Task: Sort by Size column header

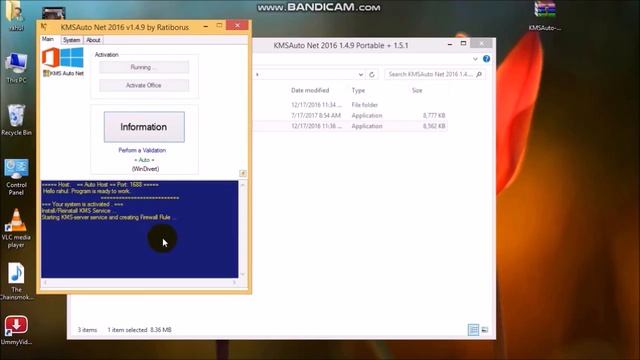Action: [417, 90]
